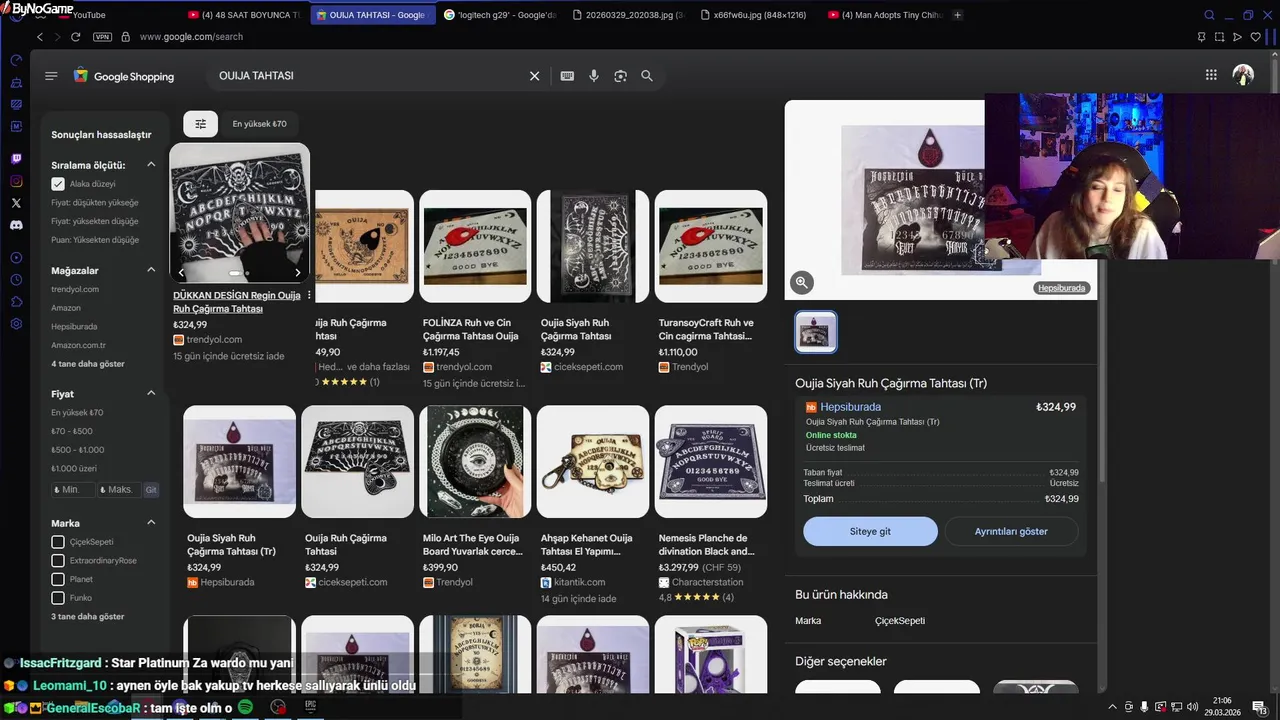Viewport: 1280px width, 720px height.
Task: Switch to the YouTube tab
Action: click(88, 15)
